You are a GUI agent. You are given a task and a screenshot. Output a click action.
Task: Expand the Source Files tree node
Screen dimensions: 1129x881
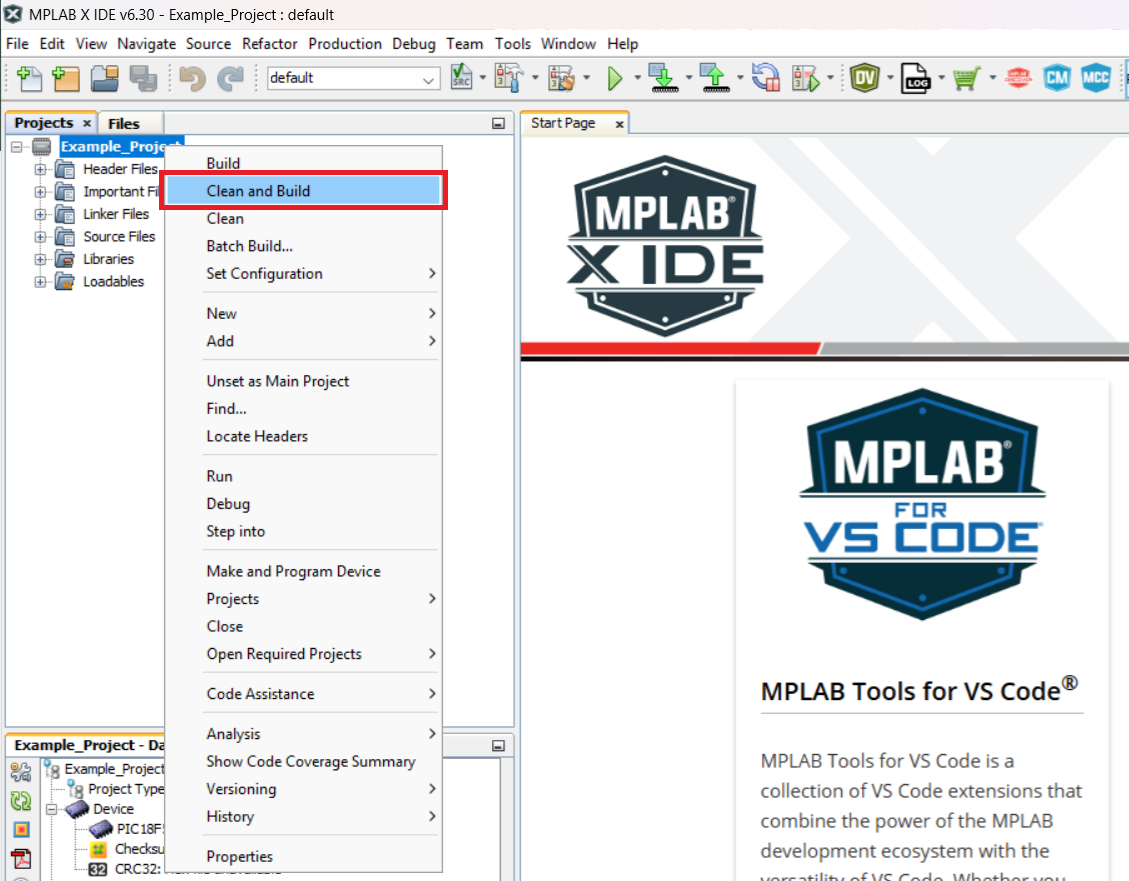point(41,237)
